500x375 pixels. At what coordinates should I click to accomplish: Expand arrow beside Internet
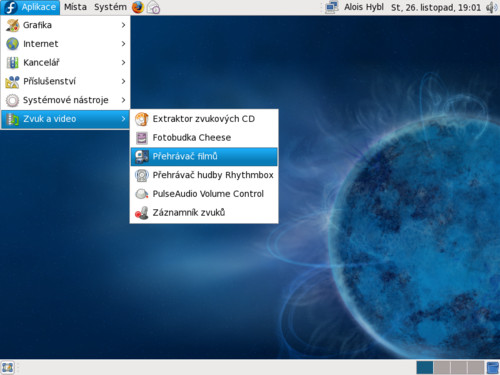(x=123, y=44)
